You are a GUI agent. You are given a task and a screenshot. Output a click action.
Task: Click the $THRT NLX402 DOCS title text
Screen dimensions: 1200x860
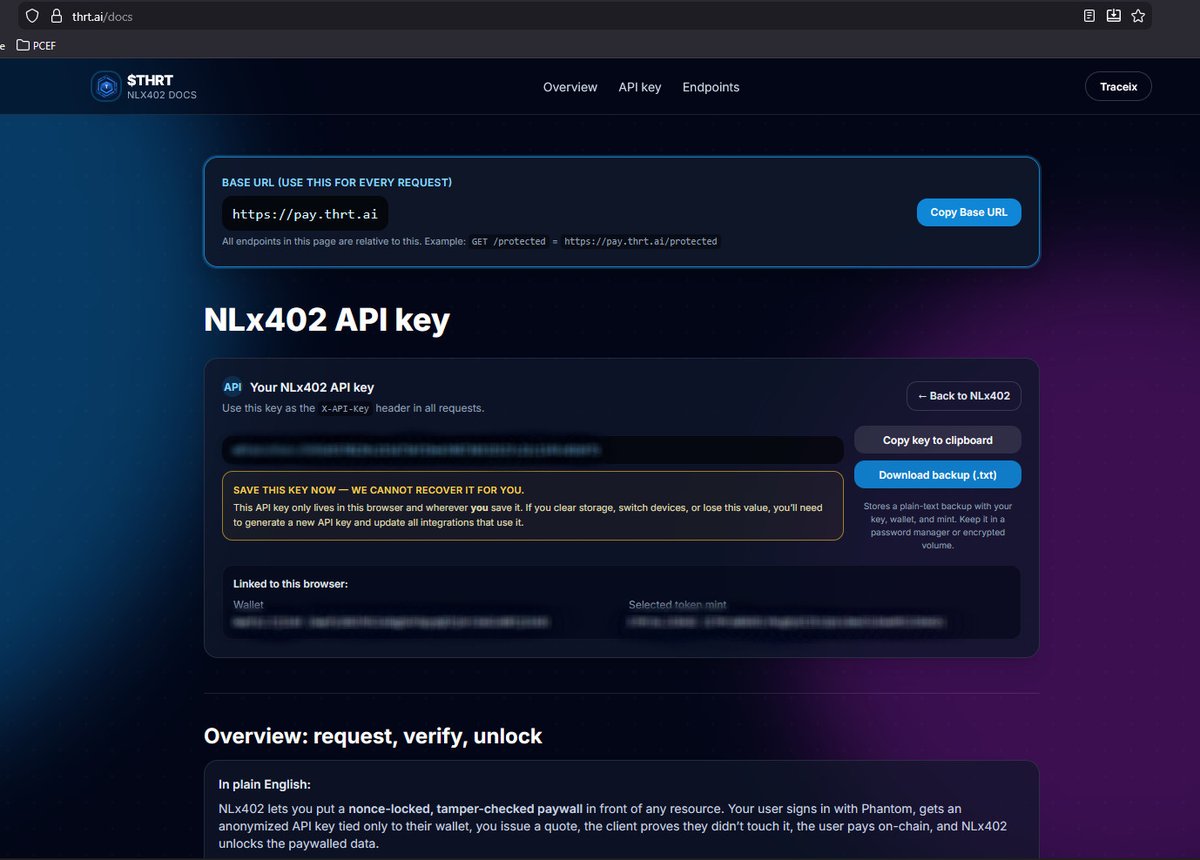(x=162, y=87)
